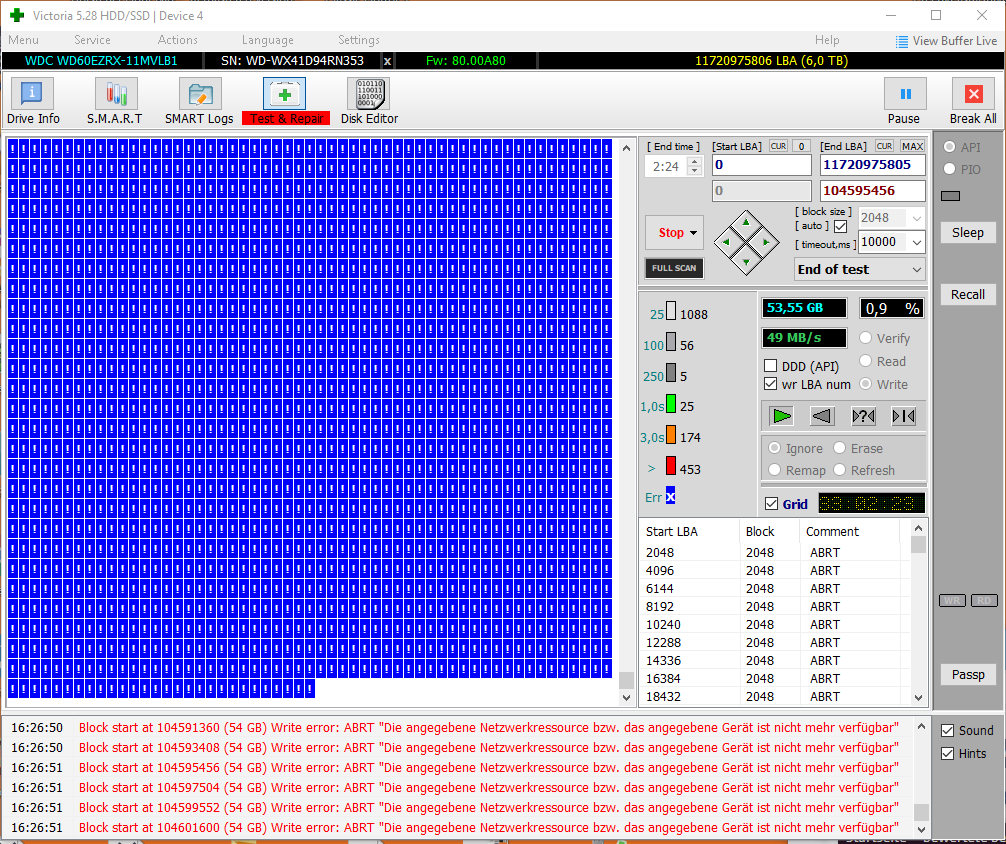The width and height of the screenshot is (1006, 844).
Task: Select the Remap radio button
Action: 774,470
